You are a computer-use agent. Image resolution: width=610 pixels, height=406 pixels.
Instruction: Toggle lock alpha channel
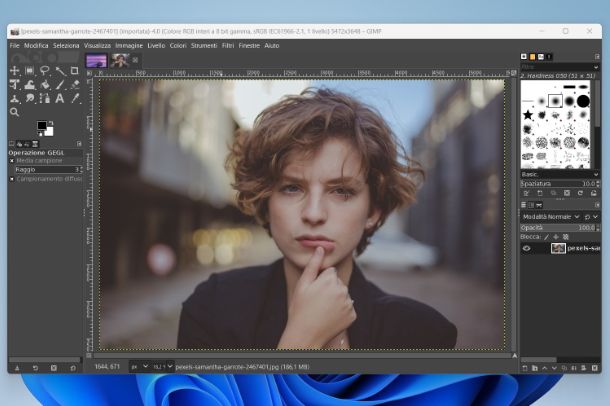click(x=566, y=237)
